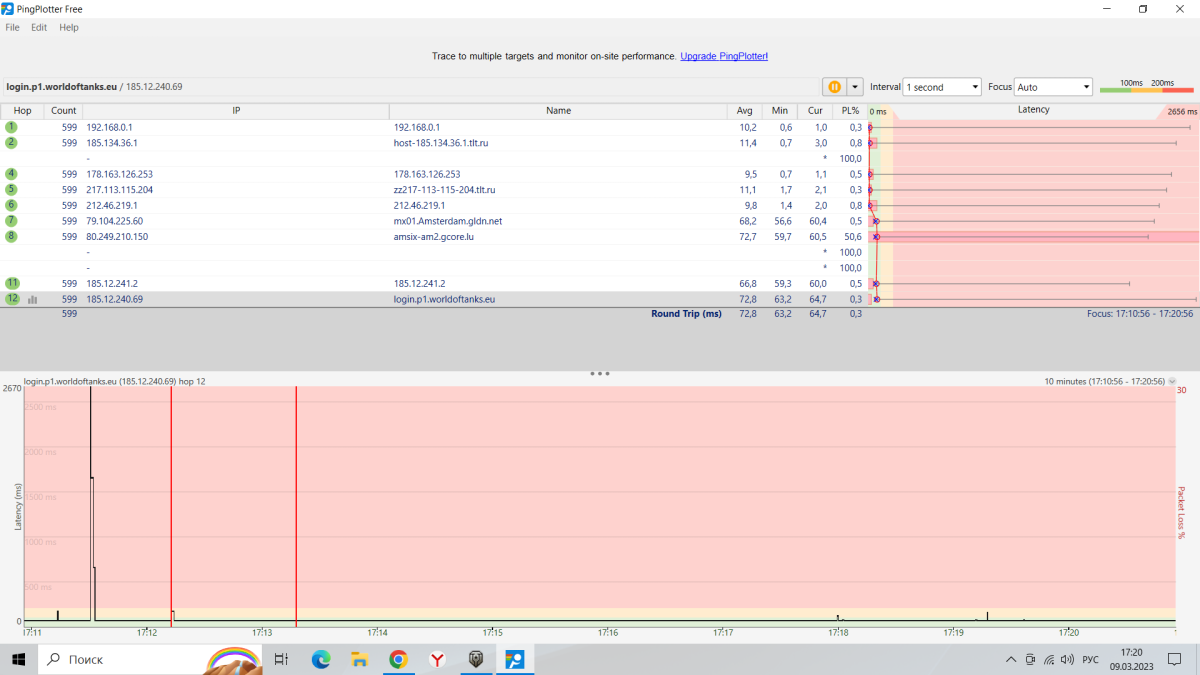Screen dimensions: 1200x675
Task: Open the Interval combo box
Action: (942, 87)
